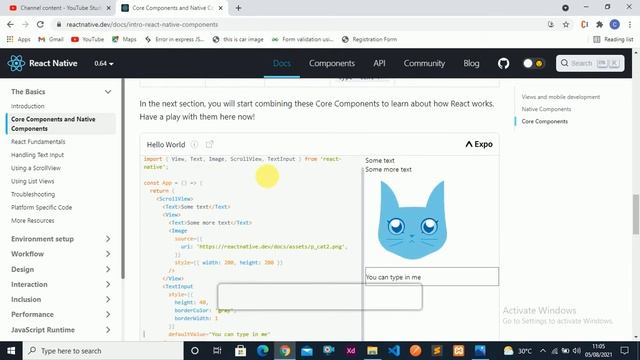Toggle the dark mode switch
This screenshot has height=360, width=640.
tap(533, 63)
